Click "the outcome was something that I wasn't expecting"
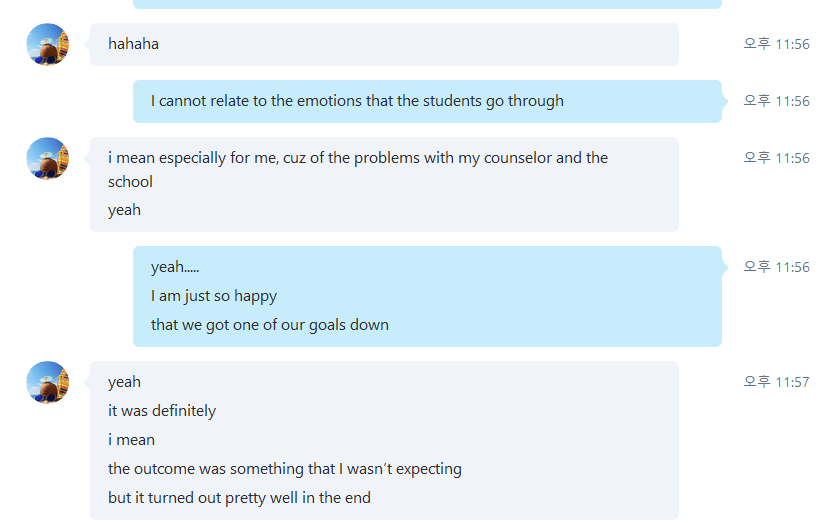Viewport: 832px width, 523px height. 285,469
